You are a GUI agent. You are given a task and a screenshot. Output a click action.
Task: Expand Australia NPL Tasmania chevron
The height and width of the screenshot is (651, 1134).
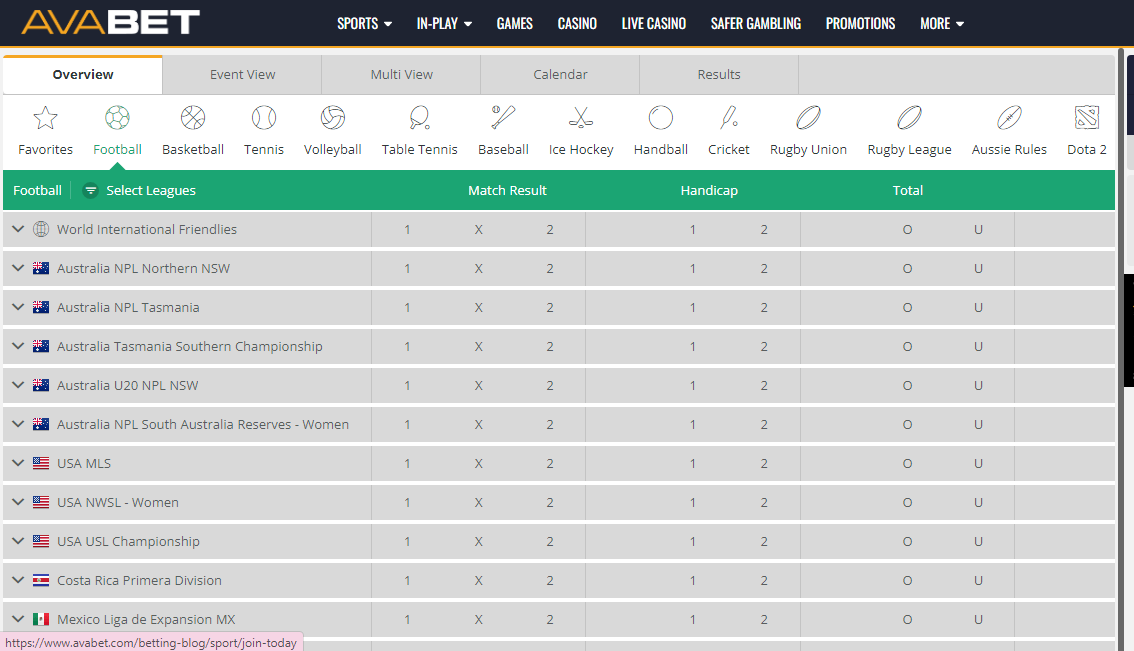coord(18,307)
